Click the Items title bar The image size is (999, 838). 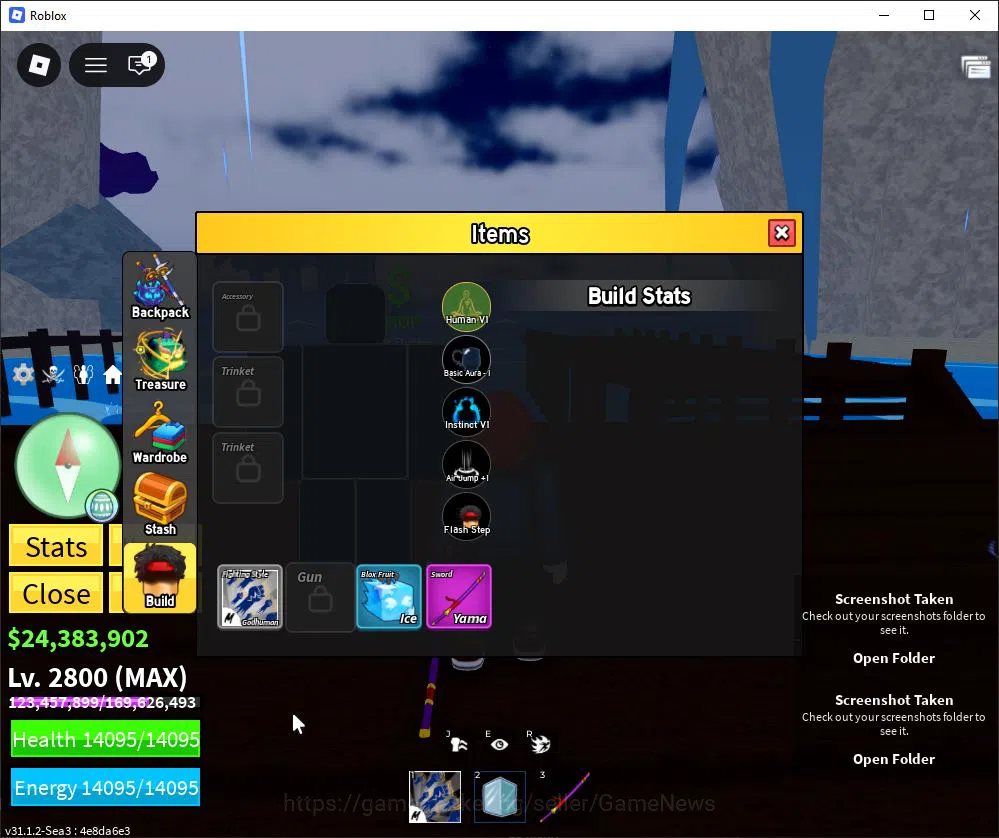coord(500,233)
